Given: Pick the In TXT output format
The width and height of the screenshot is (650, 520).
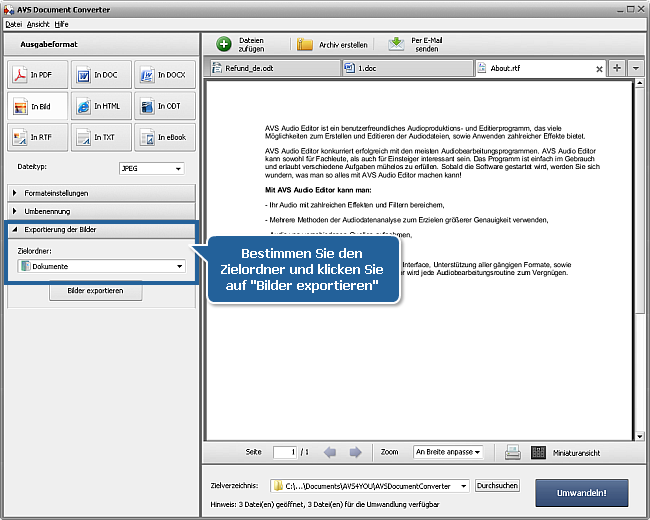Looking at the screenshot, I should point(101,137).
